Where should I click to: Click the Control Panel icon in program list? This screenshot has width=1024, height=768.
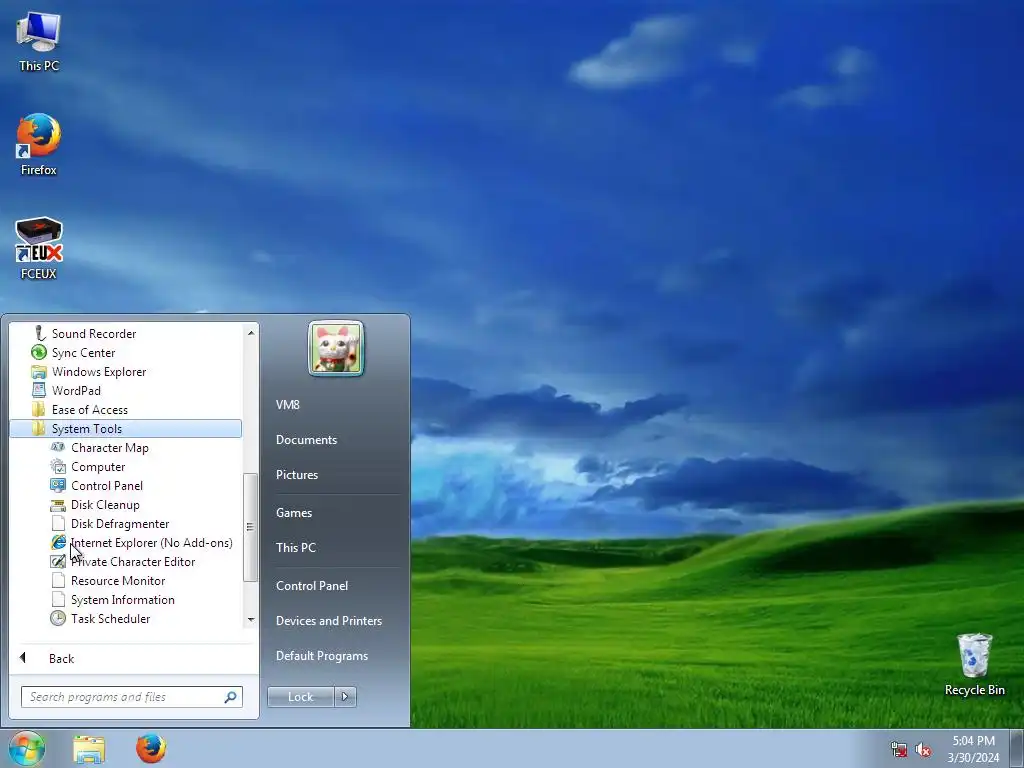58,485
